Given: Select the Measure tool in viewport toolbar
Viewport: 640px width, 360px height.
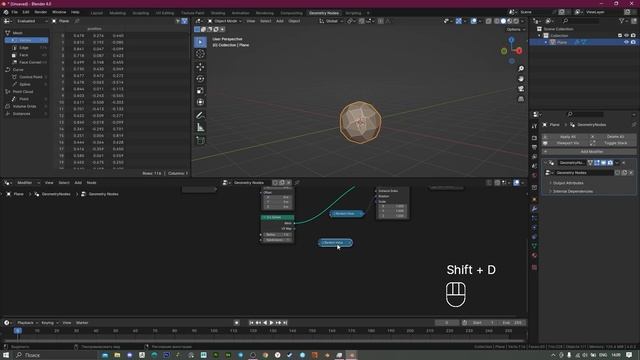Looking at the screenshot, I should [200, 128].
